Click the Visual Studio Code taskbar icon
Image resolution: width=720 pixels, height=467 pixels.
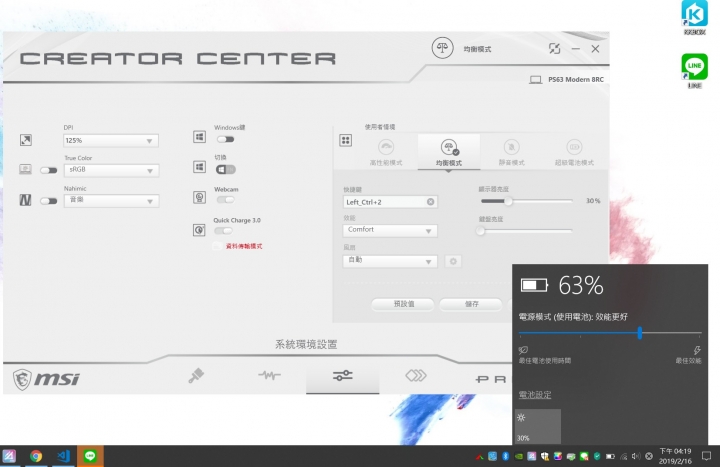click(63, 456)
